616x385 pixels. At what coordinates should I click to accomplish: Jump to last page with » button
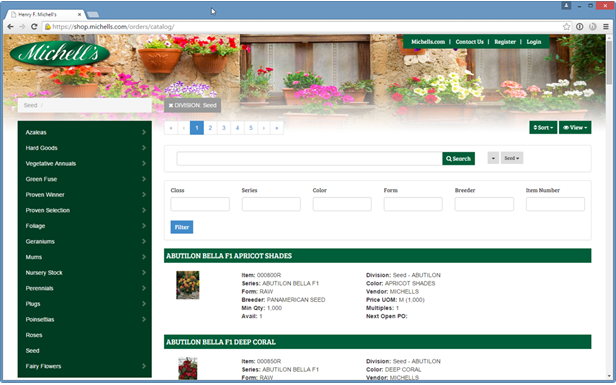tap(277, 128)
